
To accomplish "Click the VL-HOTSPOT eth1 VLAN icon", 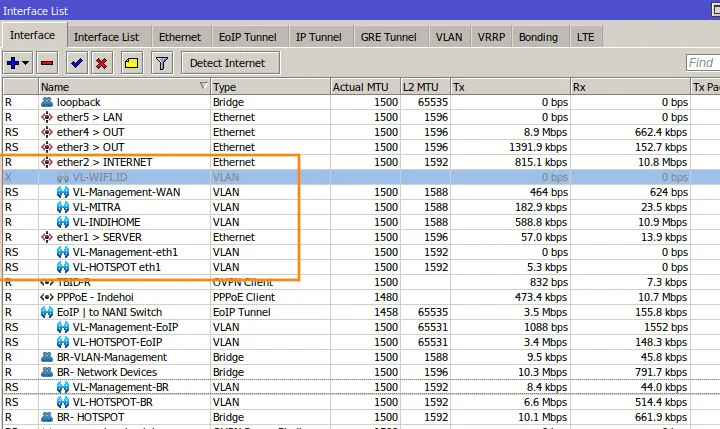I will tap(63, 267).
